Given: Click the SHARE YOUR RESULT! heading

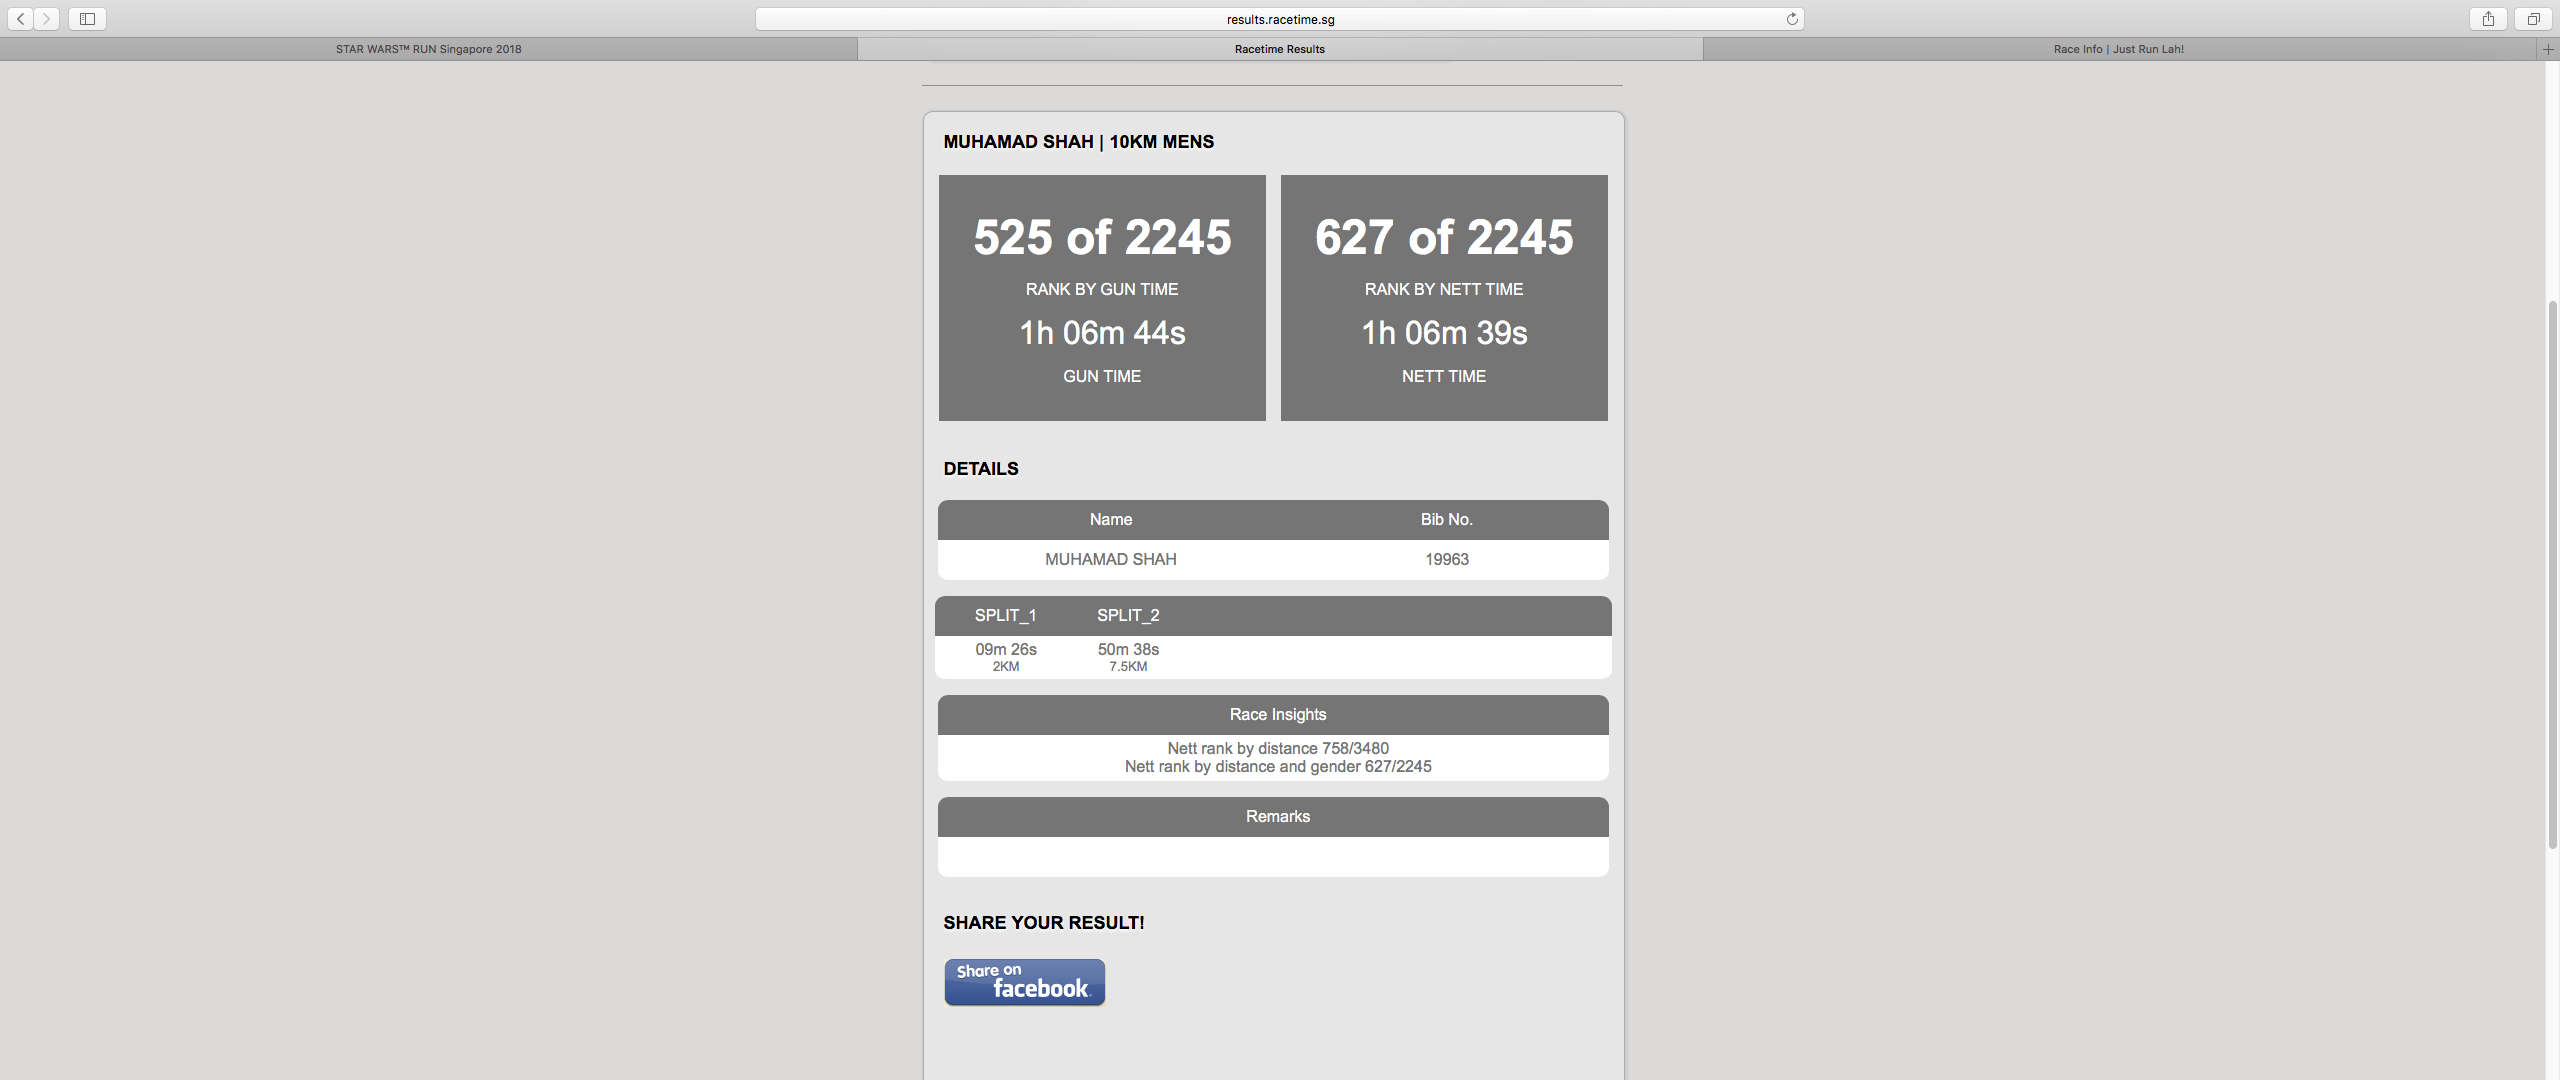Looking at the screenshot, I should pyautogui.click(x=1044, y=923).
